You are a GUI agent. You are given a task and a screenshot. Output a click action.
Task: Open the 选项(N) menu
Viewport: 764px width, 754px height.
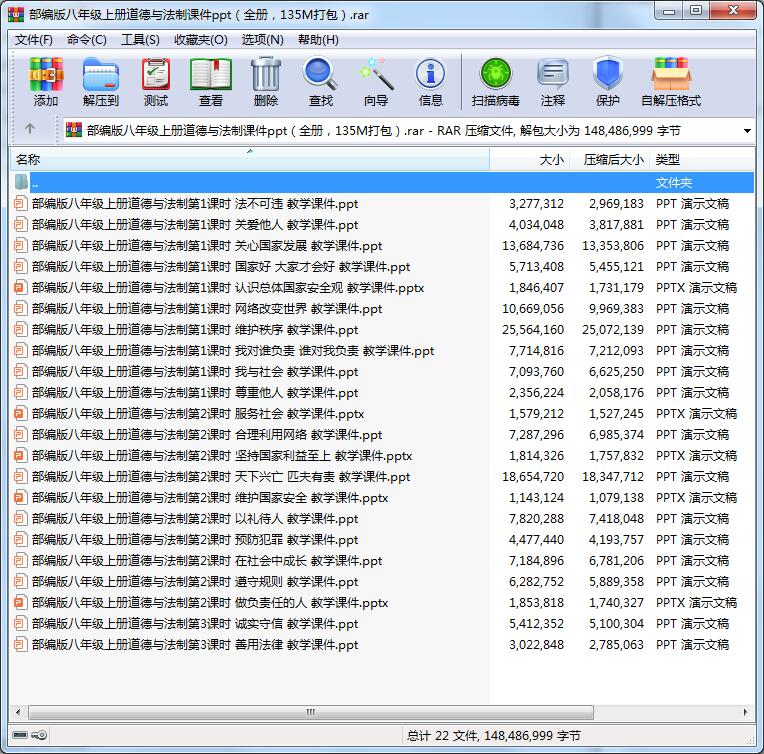[262, 39]
